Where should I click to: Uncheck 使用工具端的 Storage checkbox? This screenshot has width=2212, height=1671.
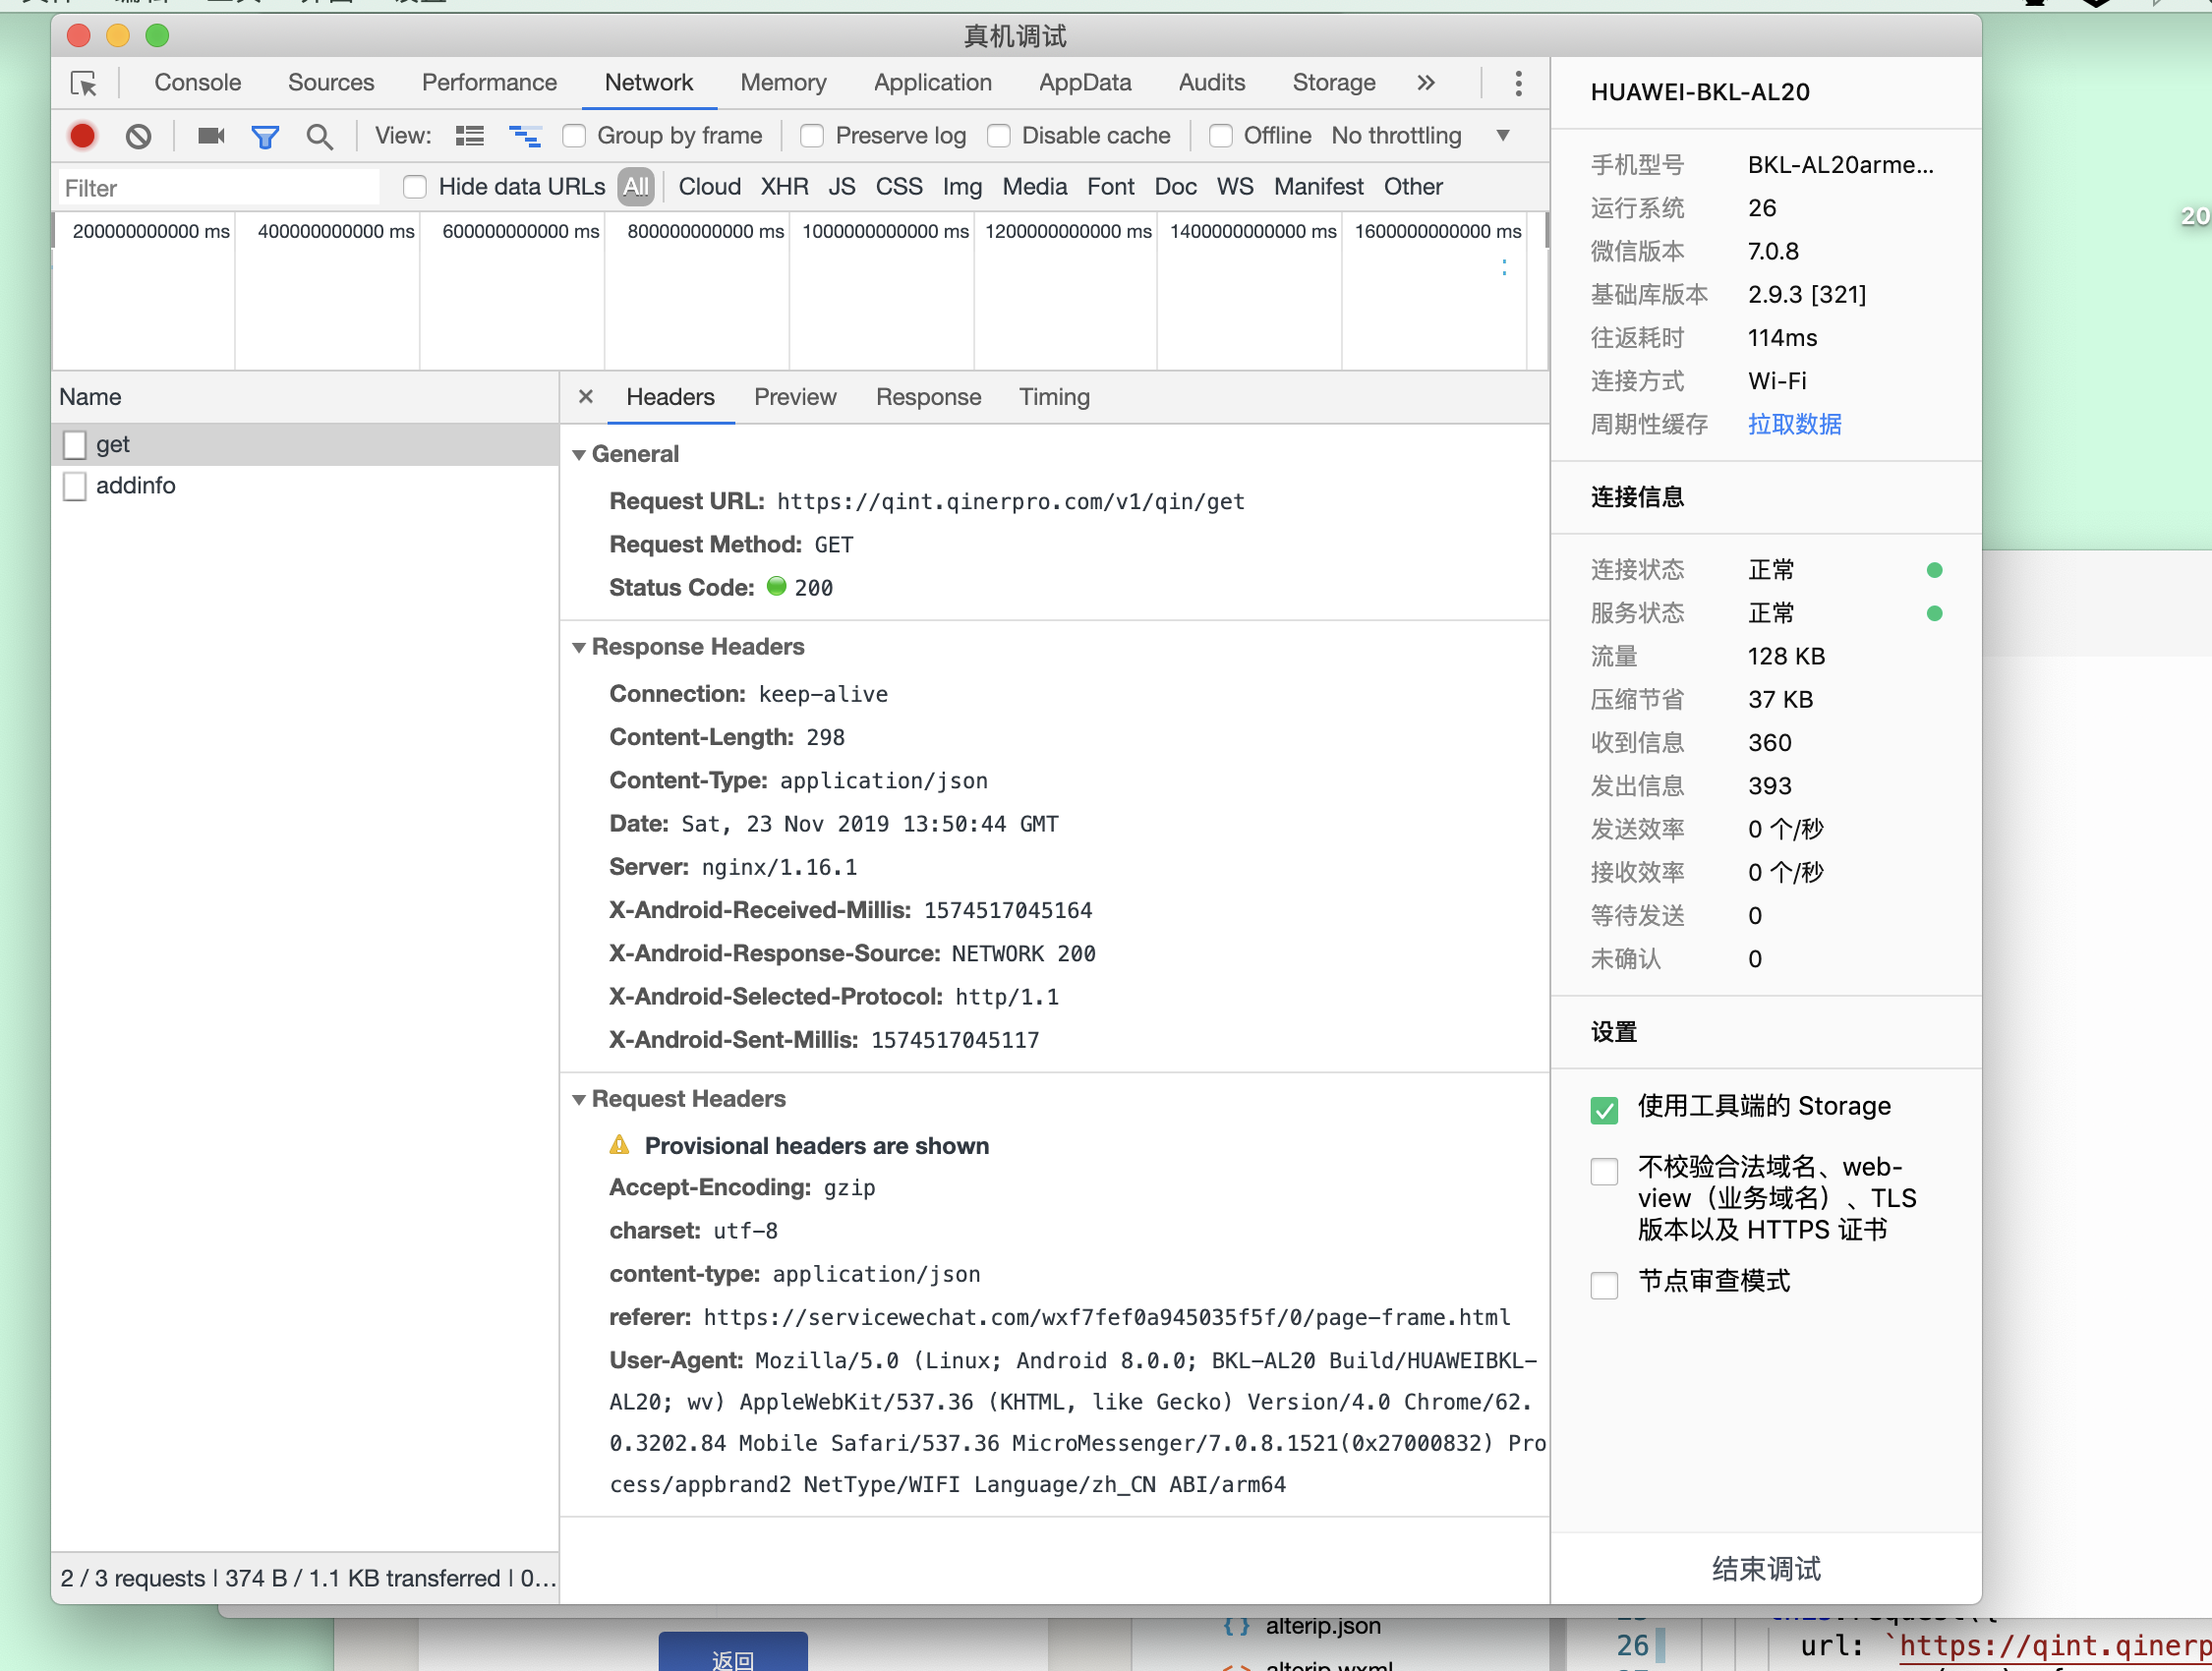[x=1604, y=1110]
